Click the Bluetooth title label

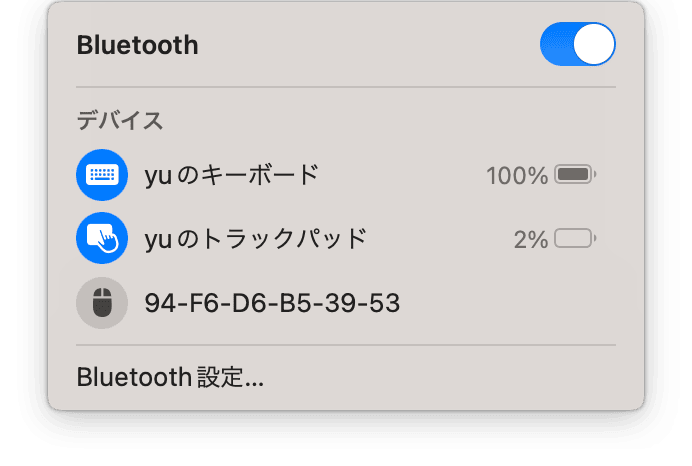point(138,45)
